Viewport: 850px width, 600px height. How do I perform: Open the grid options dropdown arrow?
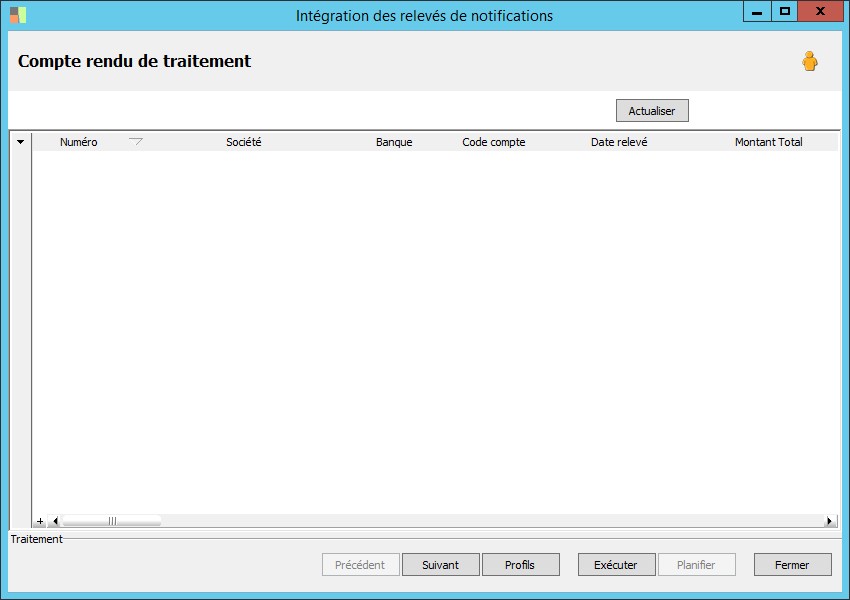pyautogui.click(x=20, y=142)
